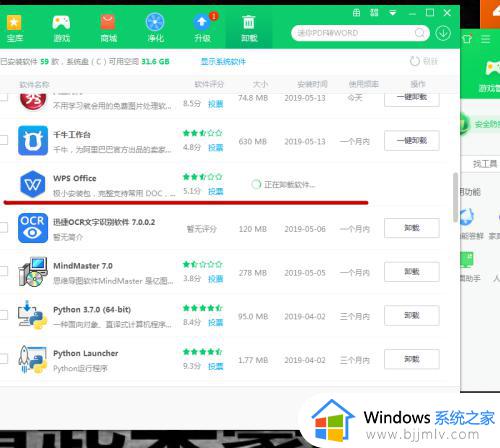Click the grid icon in title bar
The image size is (500, 448).
coord(356,13)
